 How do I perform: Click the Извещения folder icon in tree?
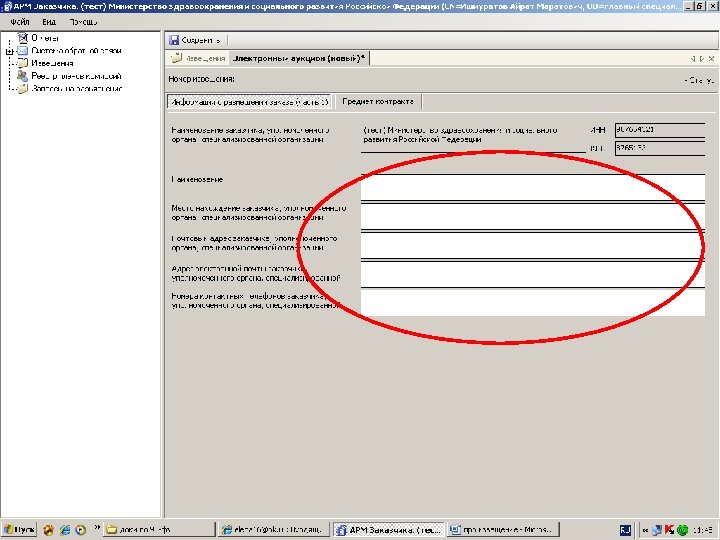pos(22,63)
